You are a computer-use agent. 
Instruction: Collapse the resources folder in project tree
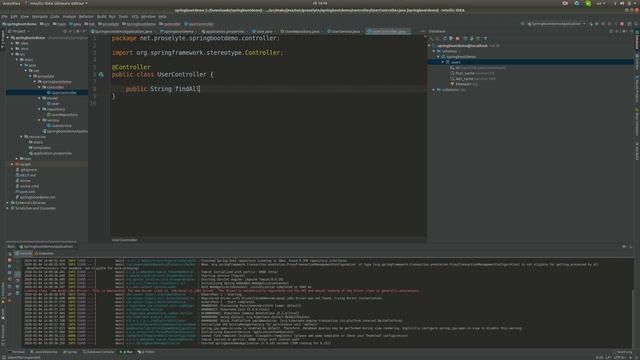[x=22, y=137]
